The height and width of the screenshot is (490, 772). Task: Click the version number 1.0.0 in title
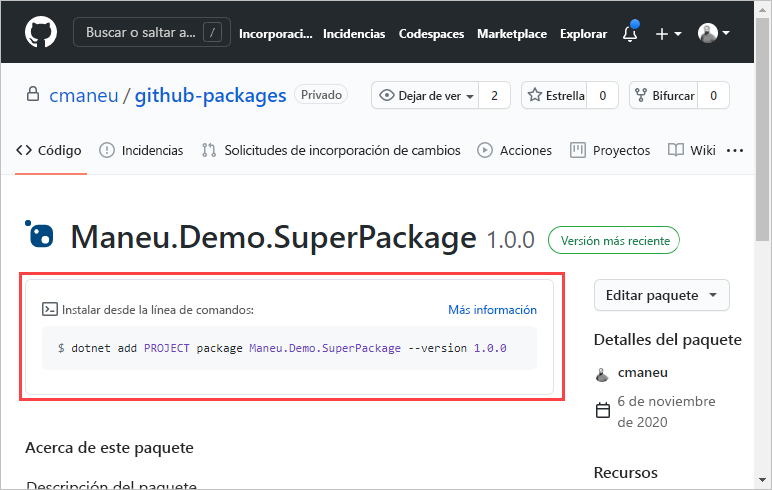pos(511,240)
